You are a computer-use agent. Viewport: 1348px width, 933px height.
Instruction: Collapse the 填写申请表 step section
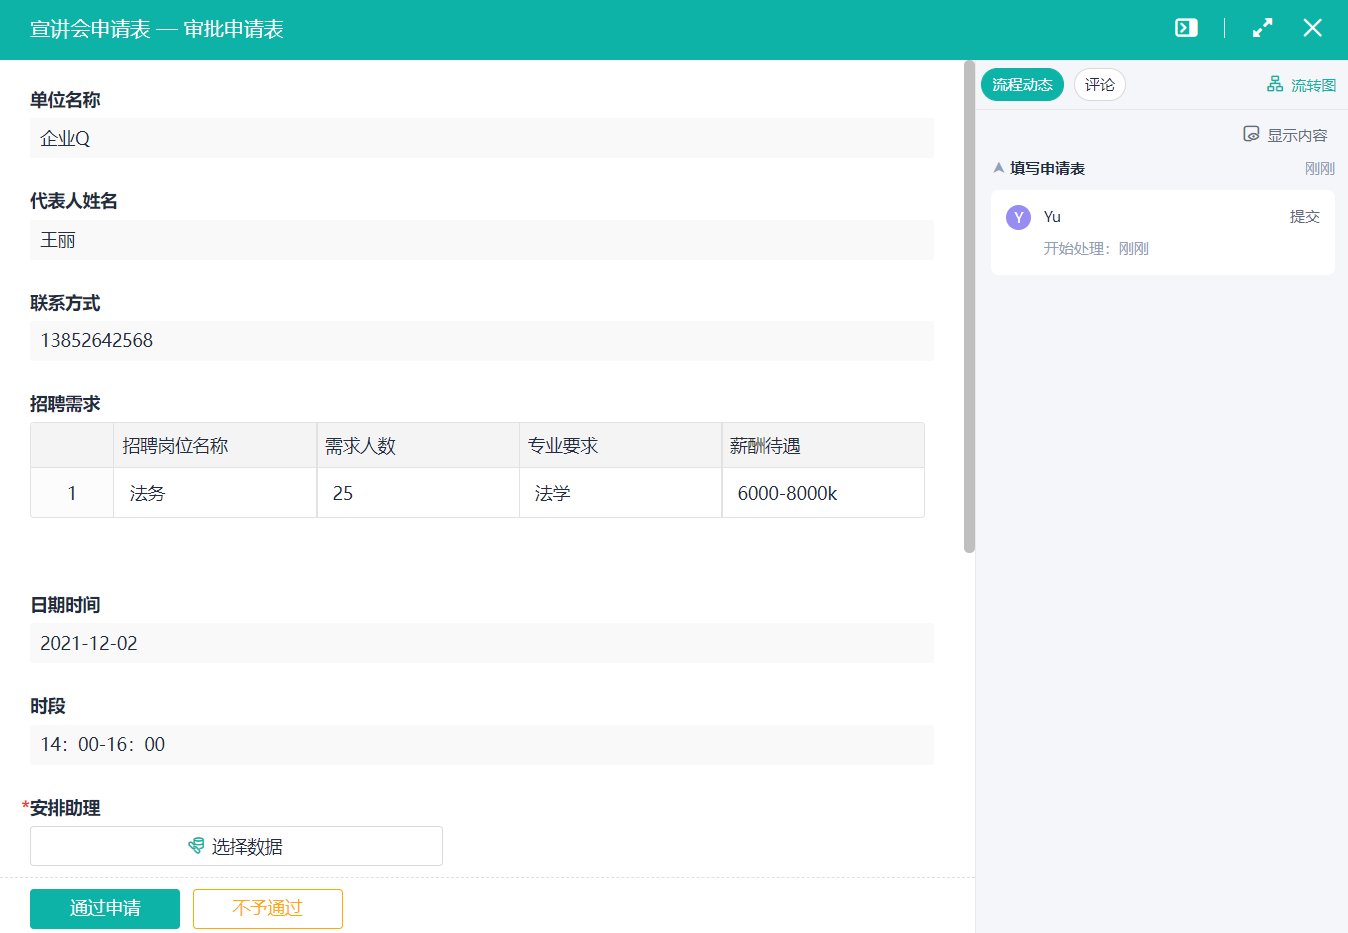[x=998, y=168]
